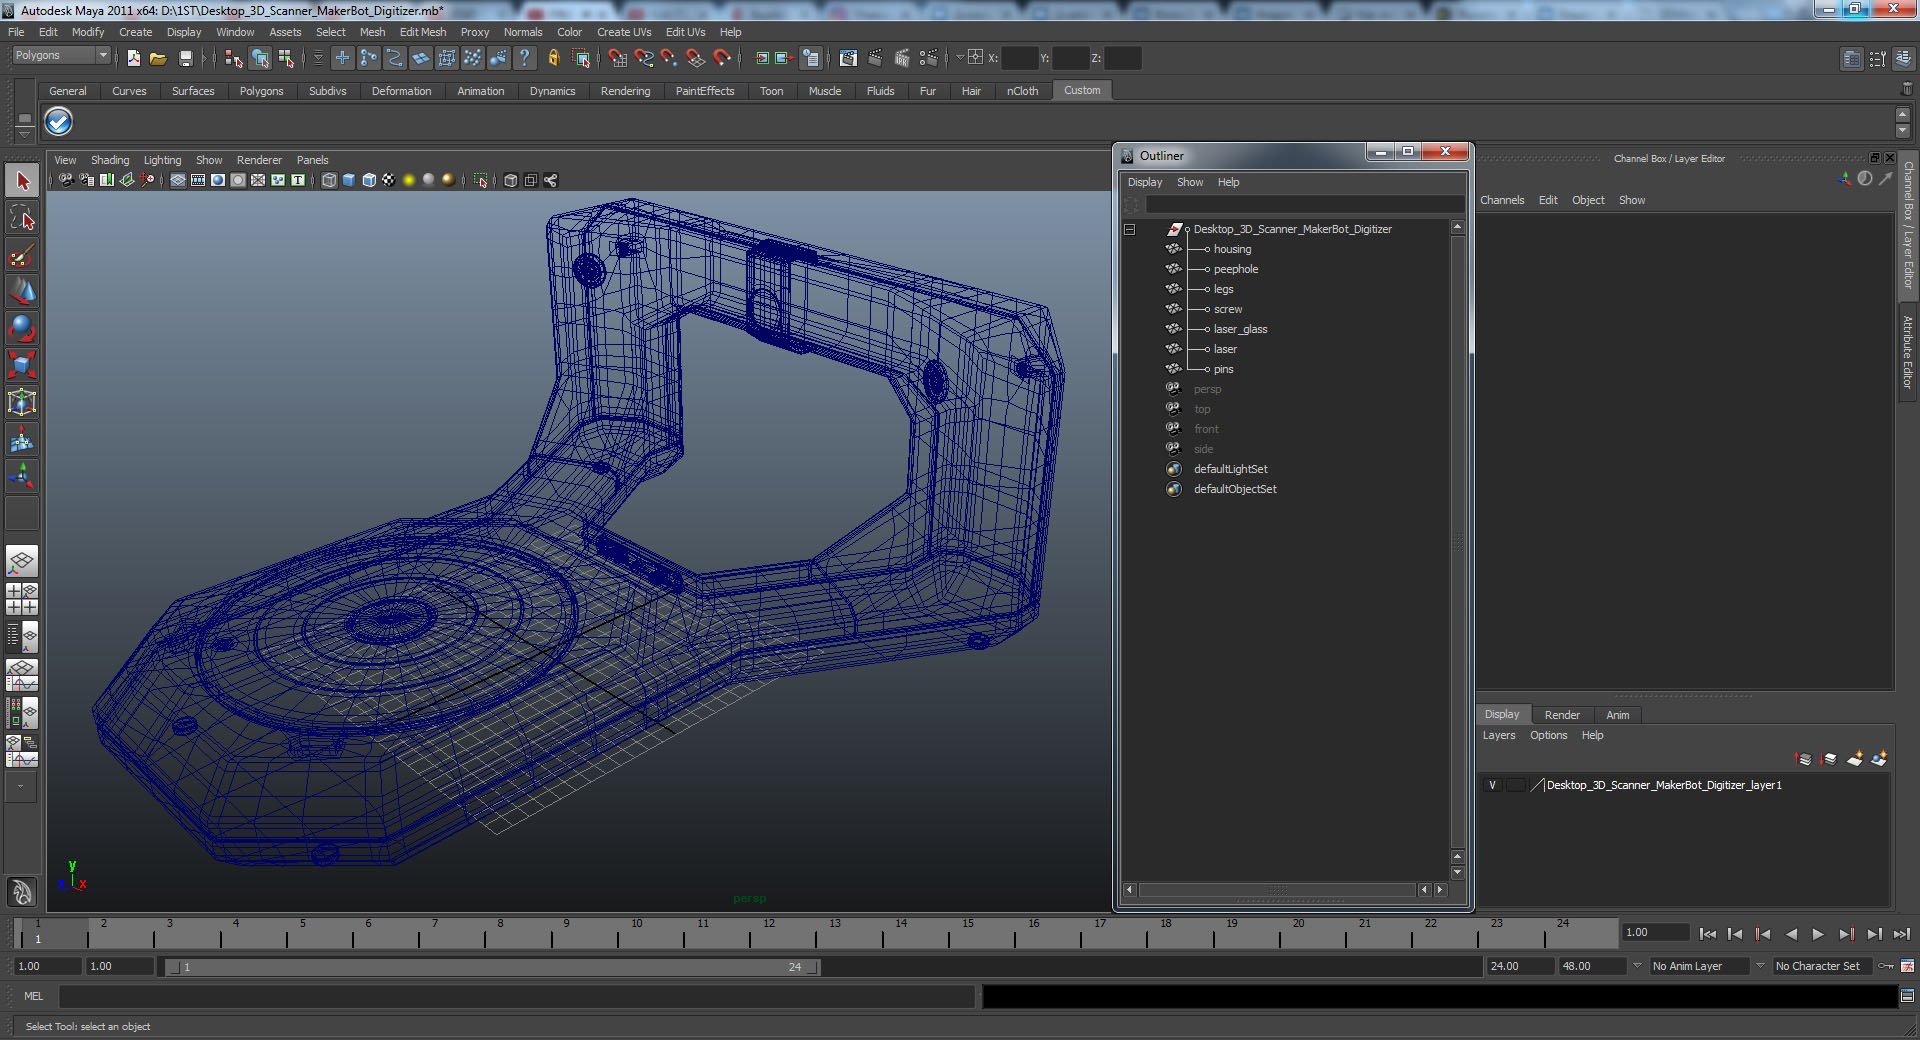Collapse the Desktop_3D_Scanner_MakerBot_Digitizer node
Screen dimensions: 1920x1040
[1129, 229]
